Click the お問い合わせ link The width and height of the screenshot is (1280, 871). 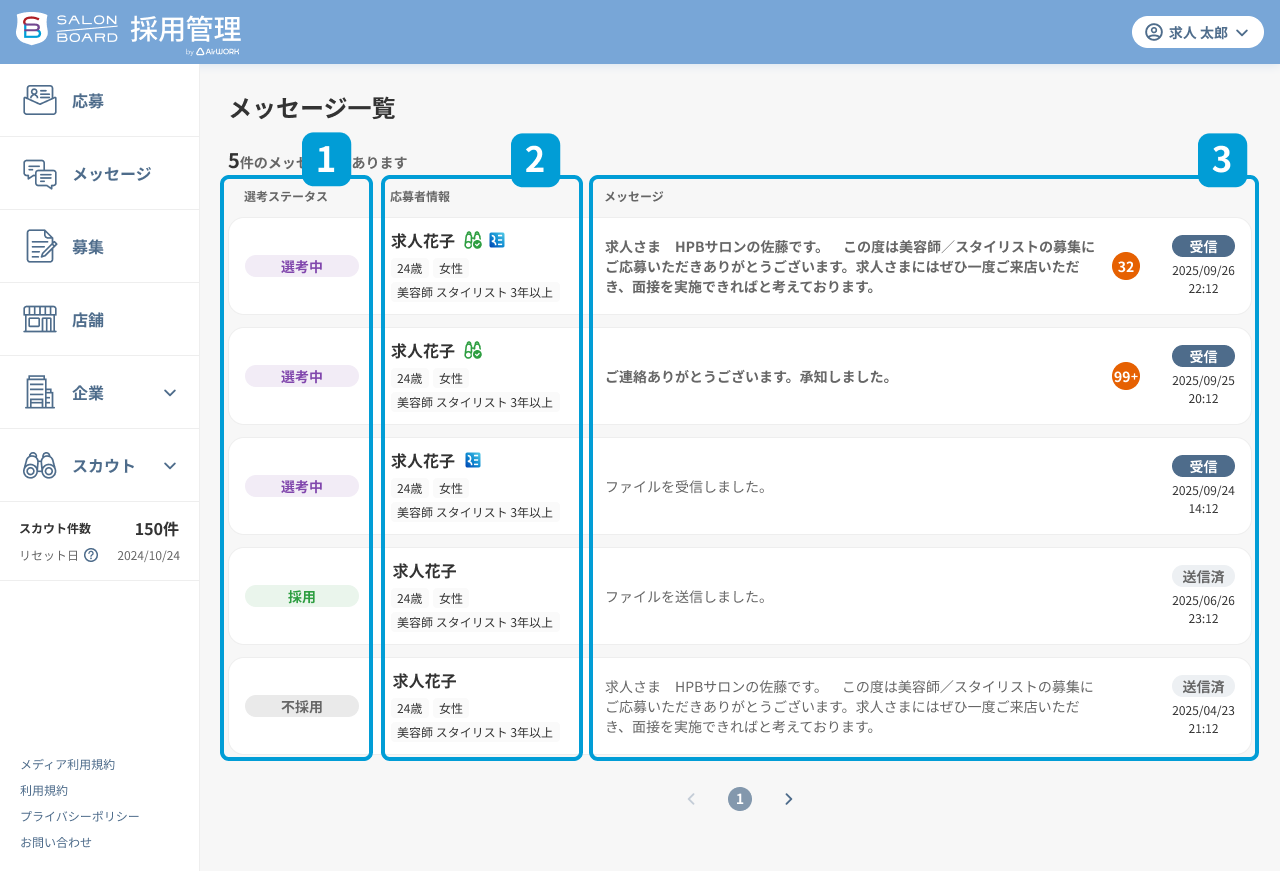pos(54,842)
